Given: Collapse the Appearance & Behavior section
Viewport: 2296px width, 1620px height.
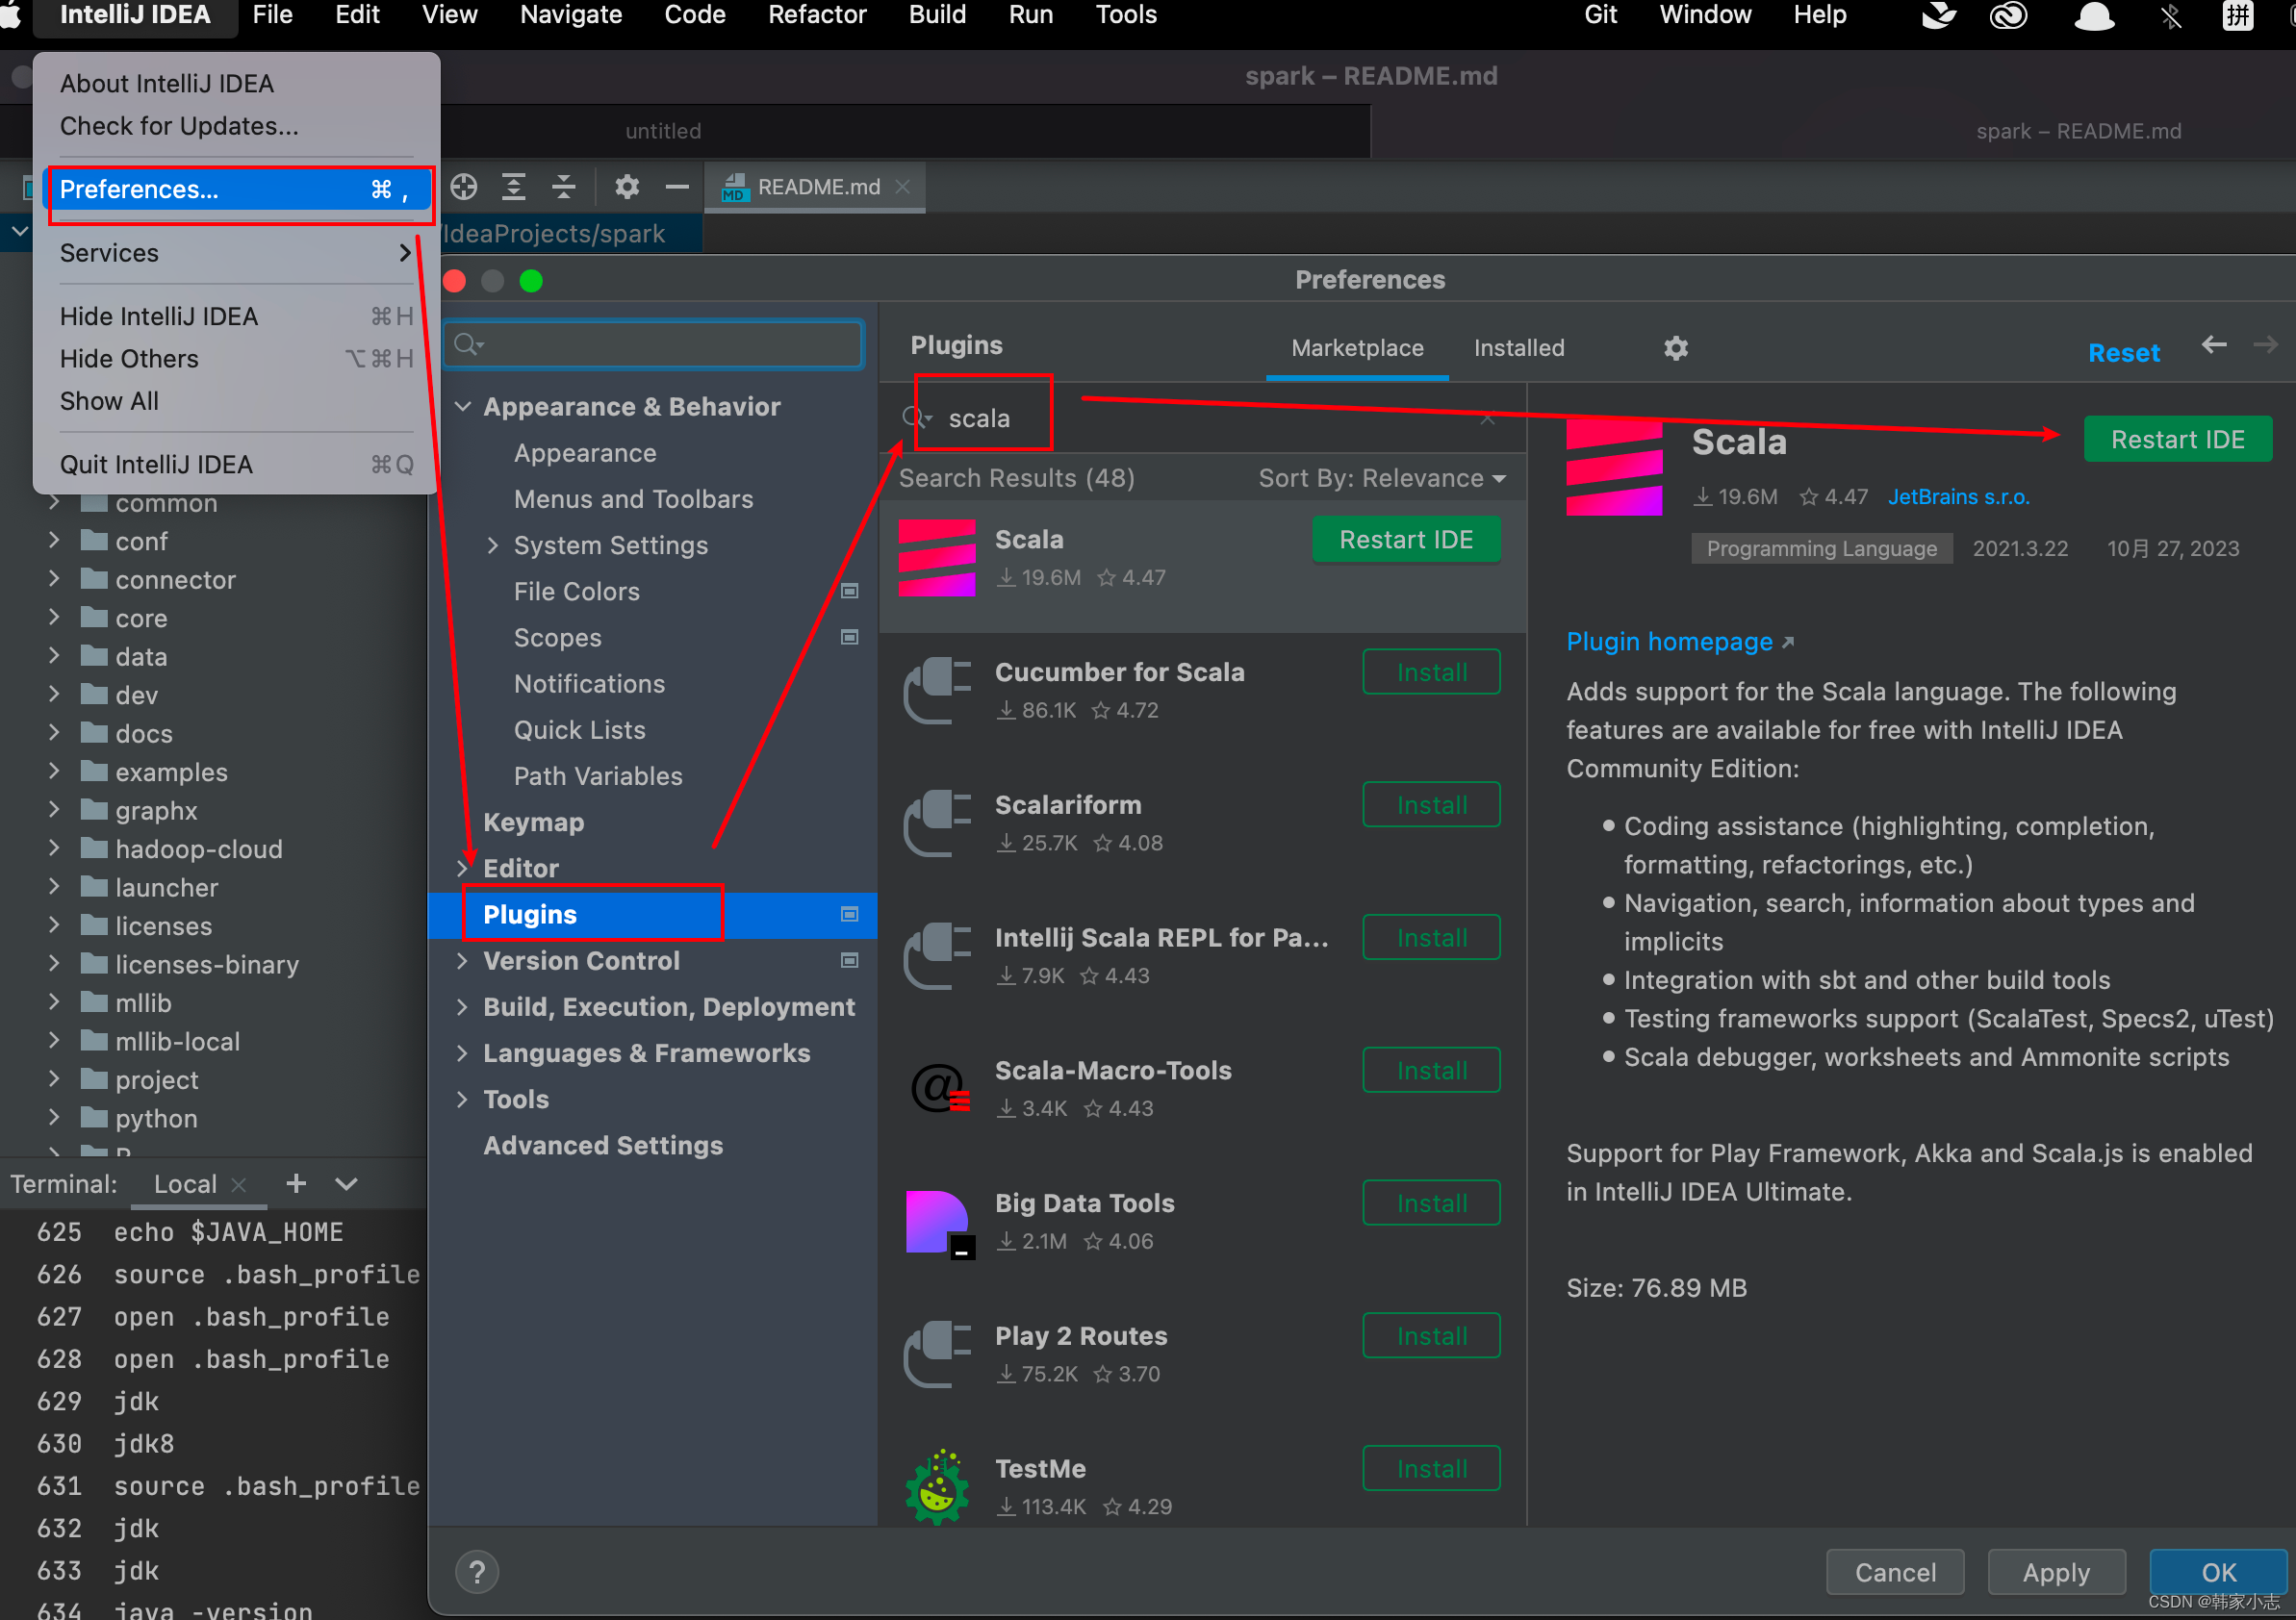Looking at the screenshot, I should (x=462, y=407).
